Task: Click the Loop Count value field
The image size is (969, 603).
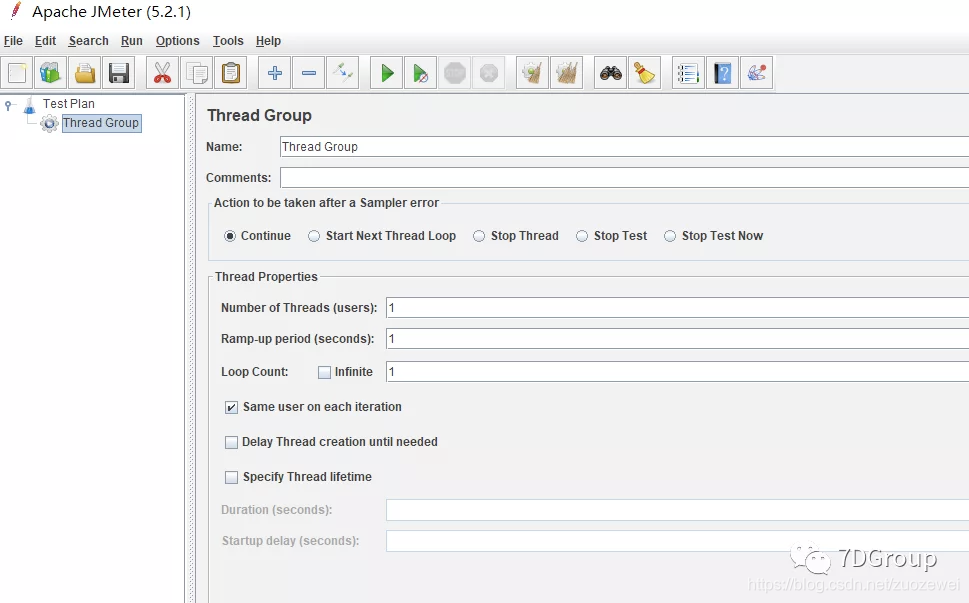Action: [677, 372]
